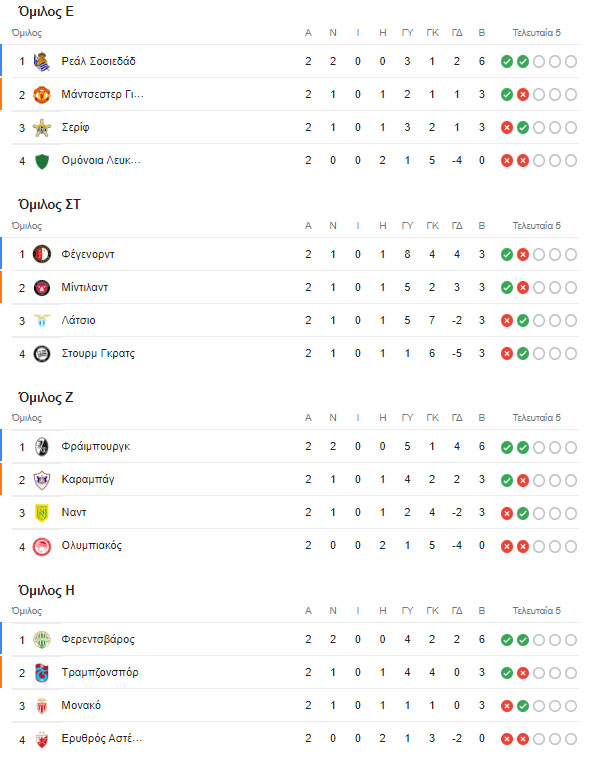Click Ρεάλ Σοσιεδάδ's first green win indicator

(x=507, y=62)
